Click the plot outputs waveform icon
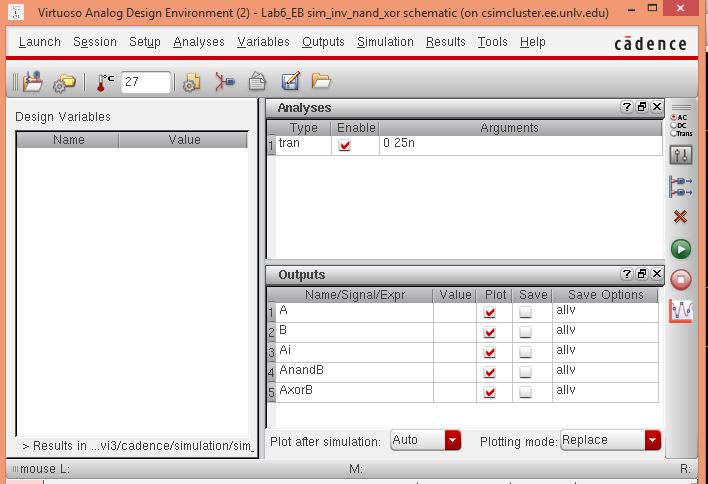The width and height of the screenshot is (708, 484). (681, 311)
